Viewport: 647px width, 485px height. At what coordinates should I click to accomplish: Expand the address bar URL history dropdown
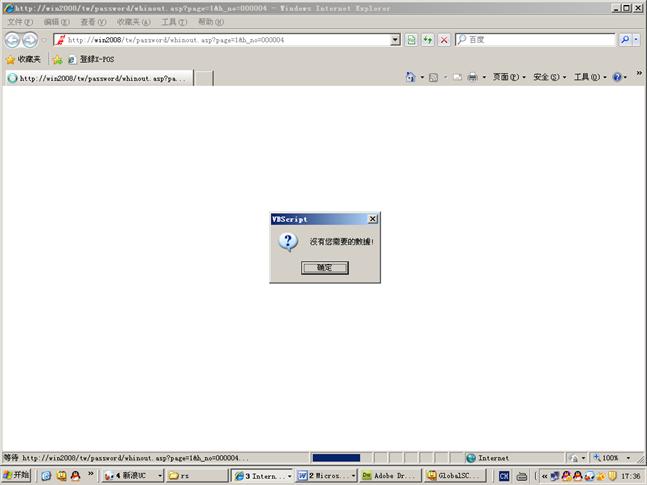pos(395,40)
